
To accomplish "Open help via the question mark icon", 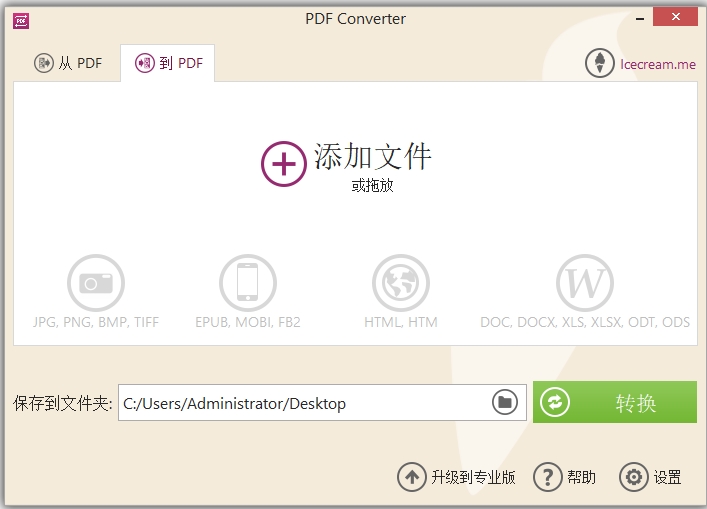I will 547,477.
